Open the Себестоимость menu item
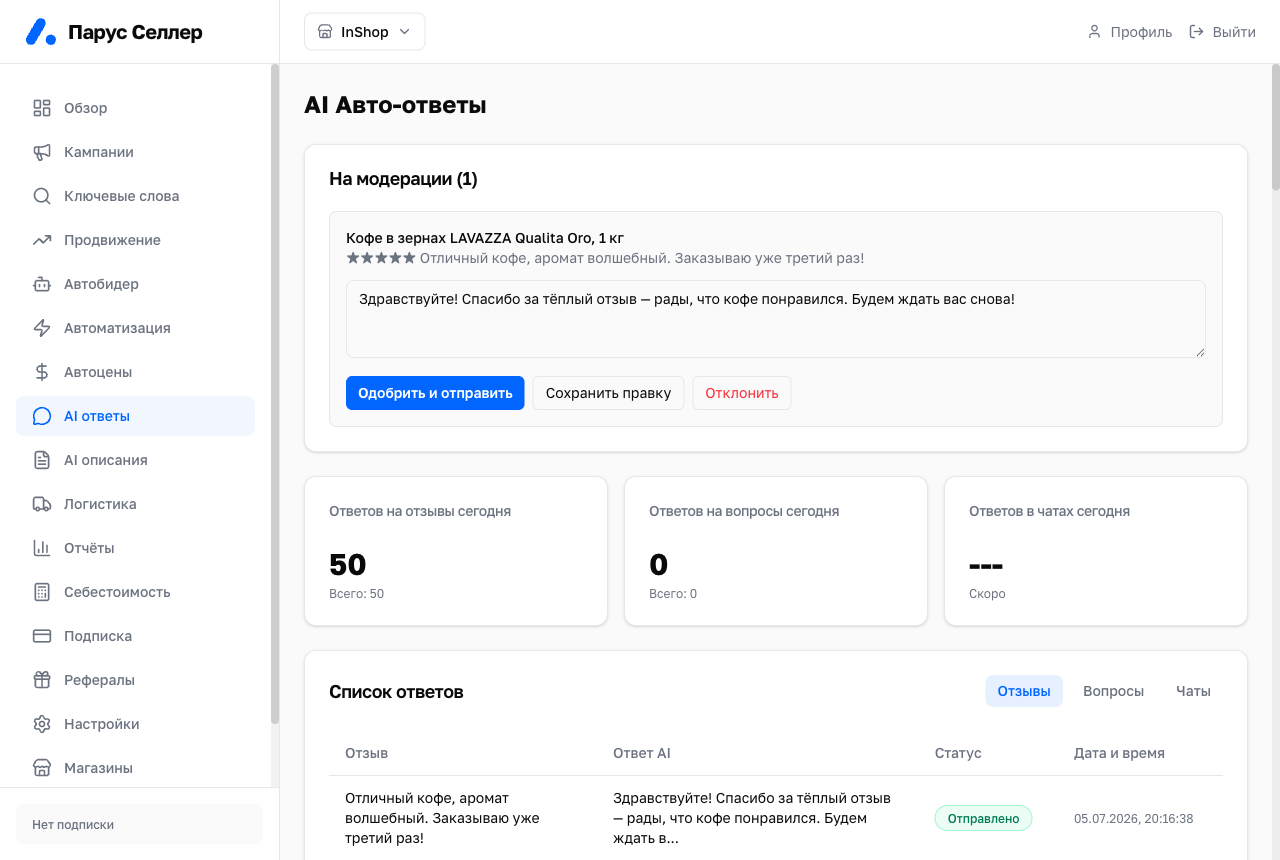1280x860 pixels. pyautogui.click(x=136, y=592)
